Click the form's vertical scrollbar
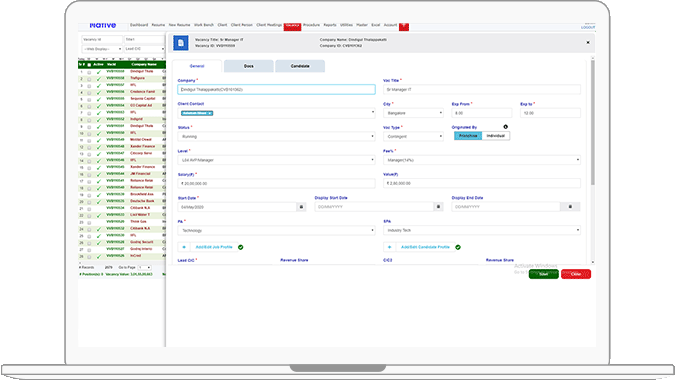 tap(593, 123)
